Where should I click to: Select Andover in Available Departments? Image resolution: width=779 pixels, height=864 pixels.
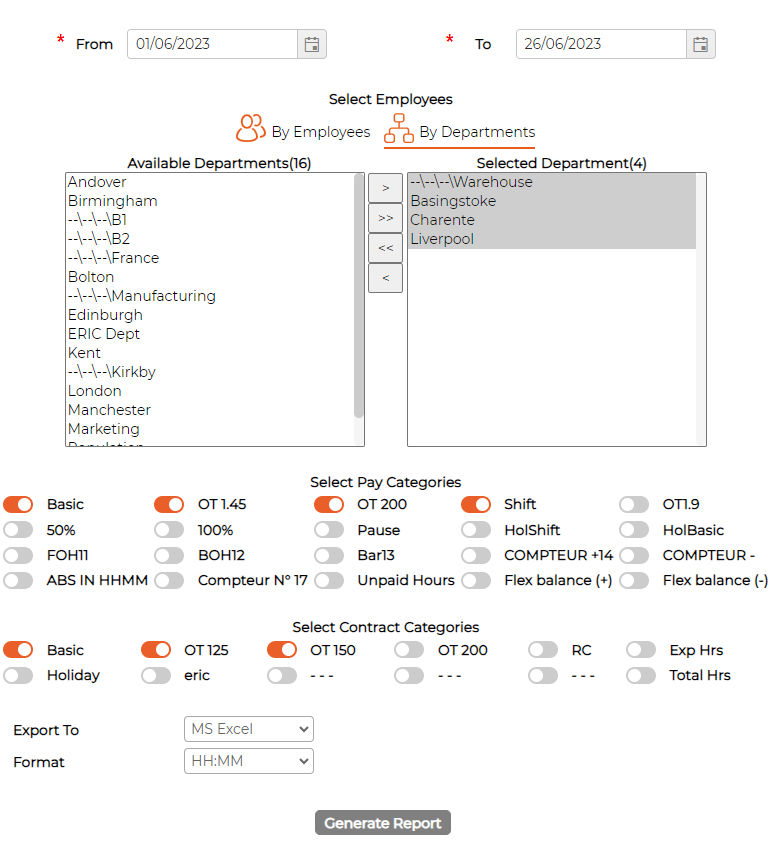click(x=210, y=182)
